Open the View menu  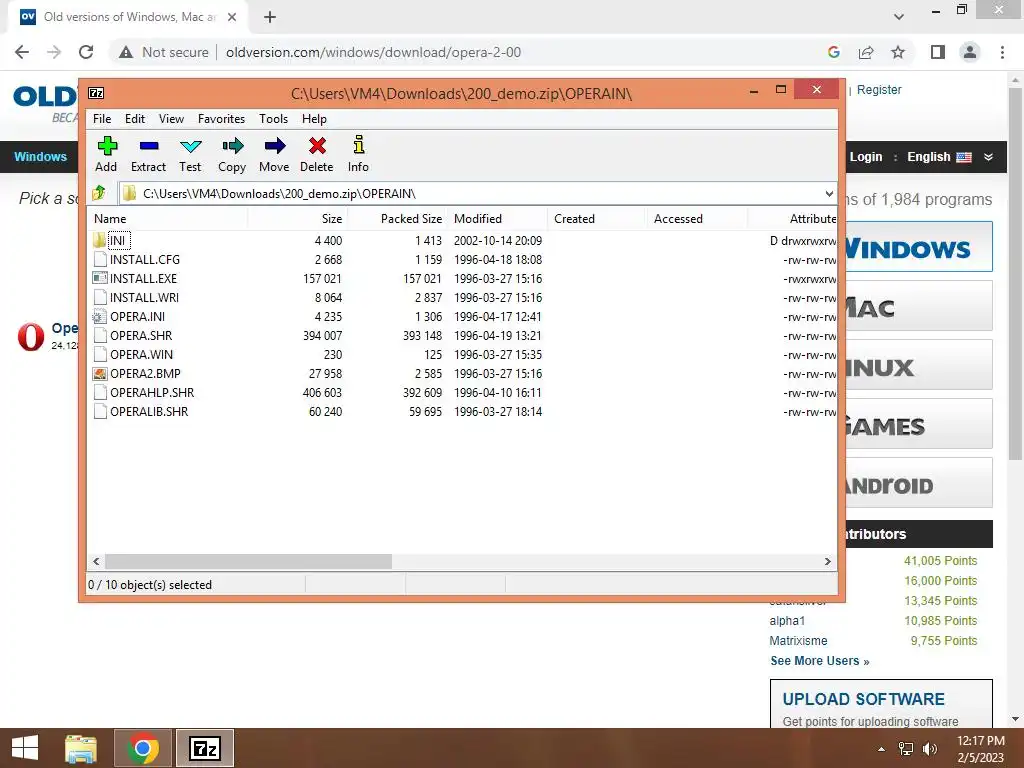171,119
